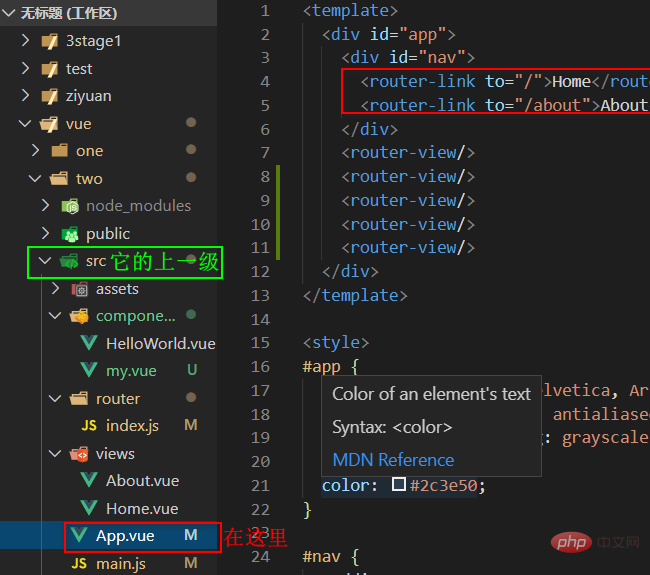Viewport: 650px width, 575px height.
Task: Click the JS icon beside main.js
Action: [79, 563]
